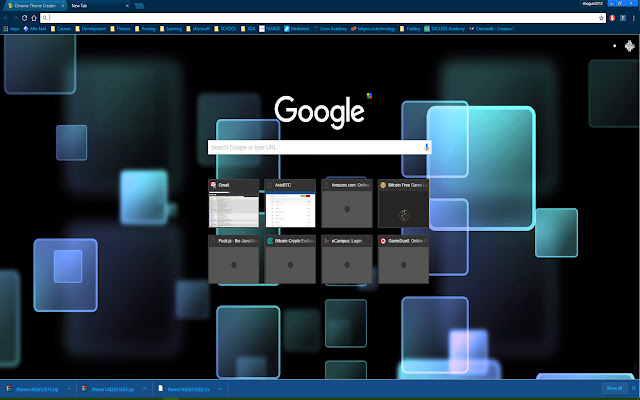Expand options arrow for second downloaded zip
Screen dimensions: 640x400
pos(144,389)
